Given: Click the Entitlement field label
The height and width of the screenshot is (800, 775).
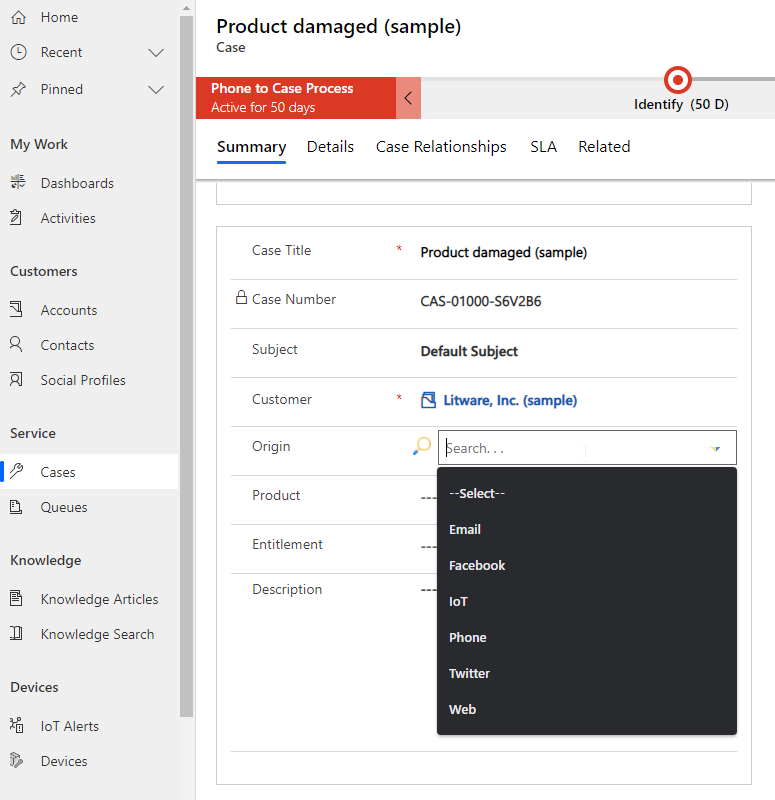Looking at the screenshot, I should click(x=287, y=544).
